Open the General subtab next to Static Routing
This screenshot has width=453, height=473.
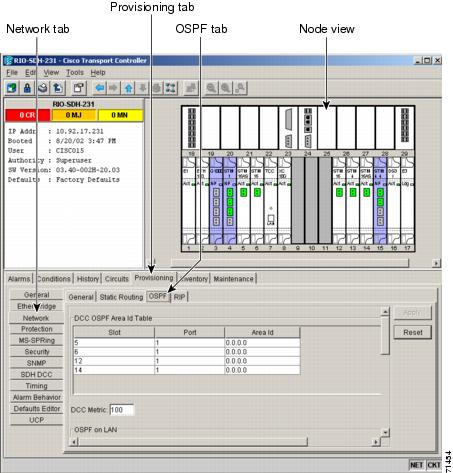tap(81, 297)
